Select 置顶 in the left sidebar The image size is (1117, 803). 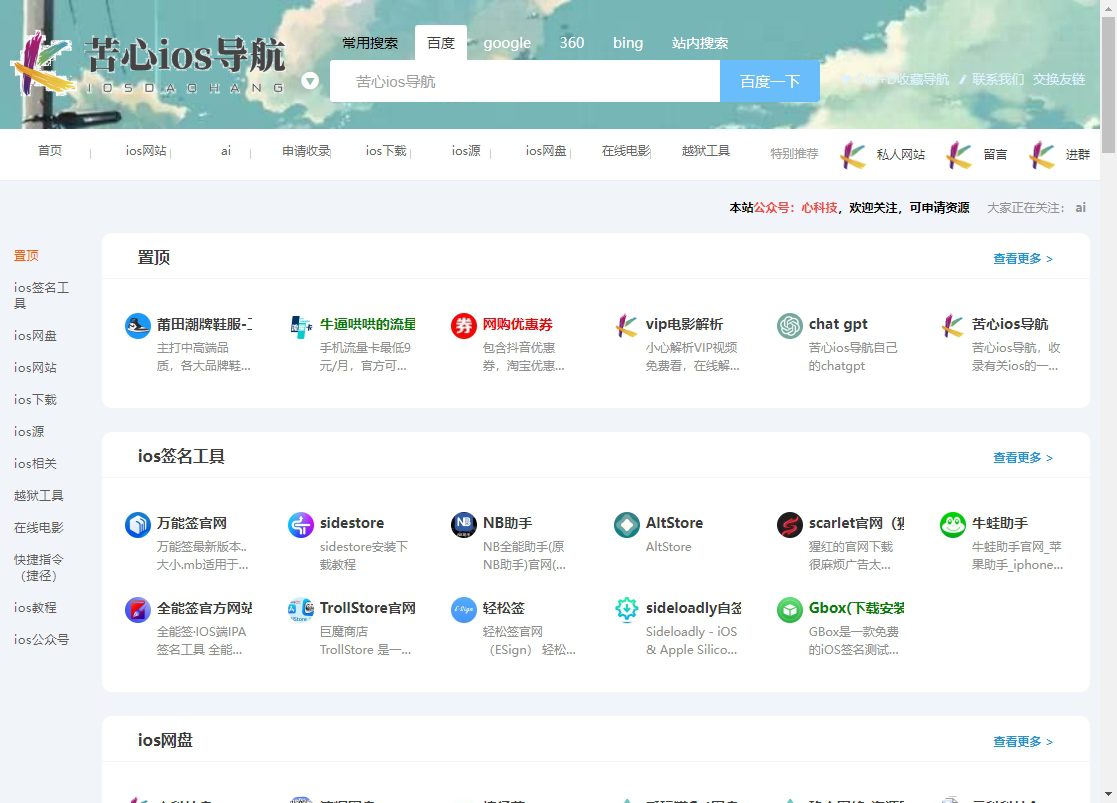pyautogui.click(x=26, y=255)
